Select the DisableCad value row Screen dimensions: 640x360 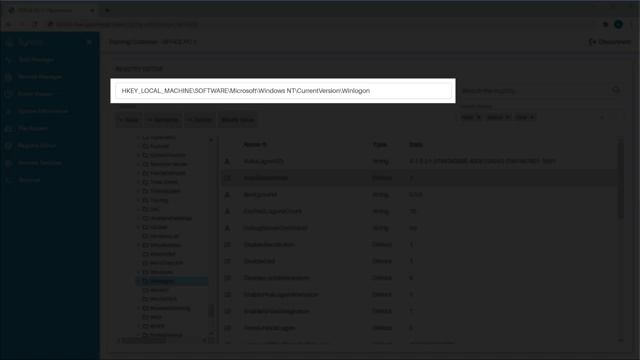[420, 261]
